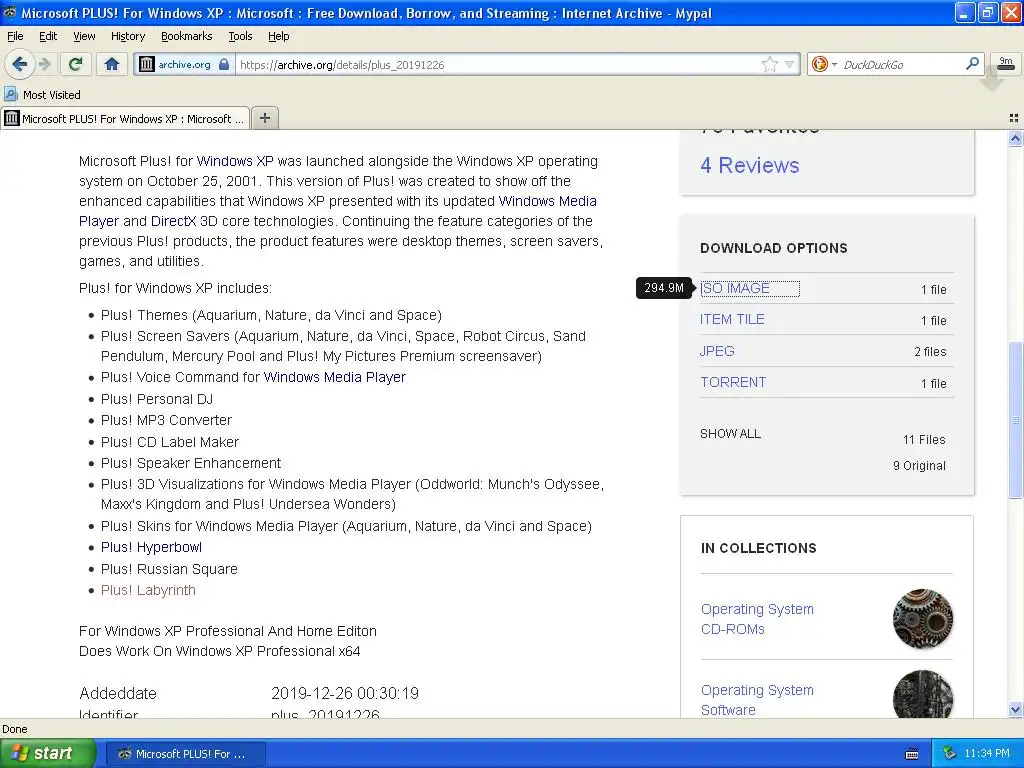
Task: Go to the browser Home page icon
Action: coord(112,64)
